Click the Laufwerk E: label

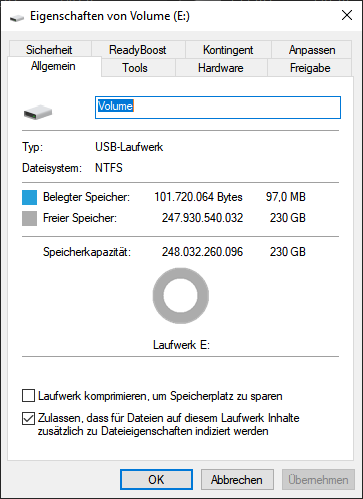[x=181, y=345]
